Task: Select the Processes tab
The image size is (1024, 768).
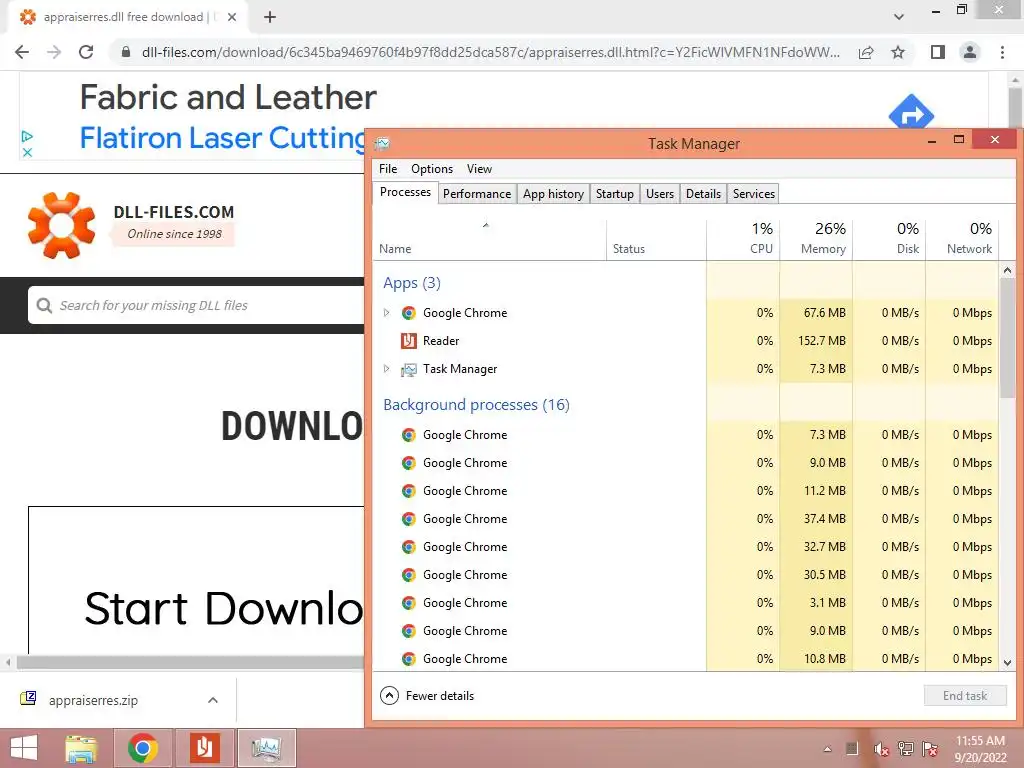Action: pyautogui.click(x=405, y=192)
